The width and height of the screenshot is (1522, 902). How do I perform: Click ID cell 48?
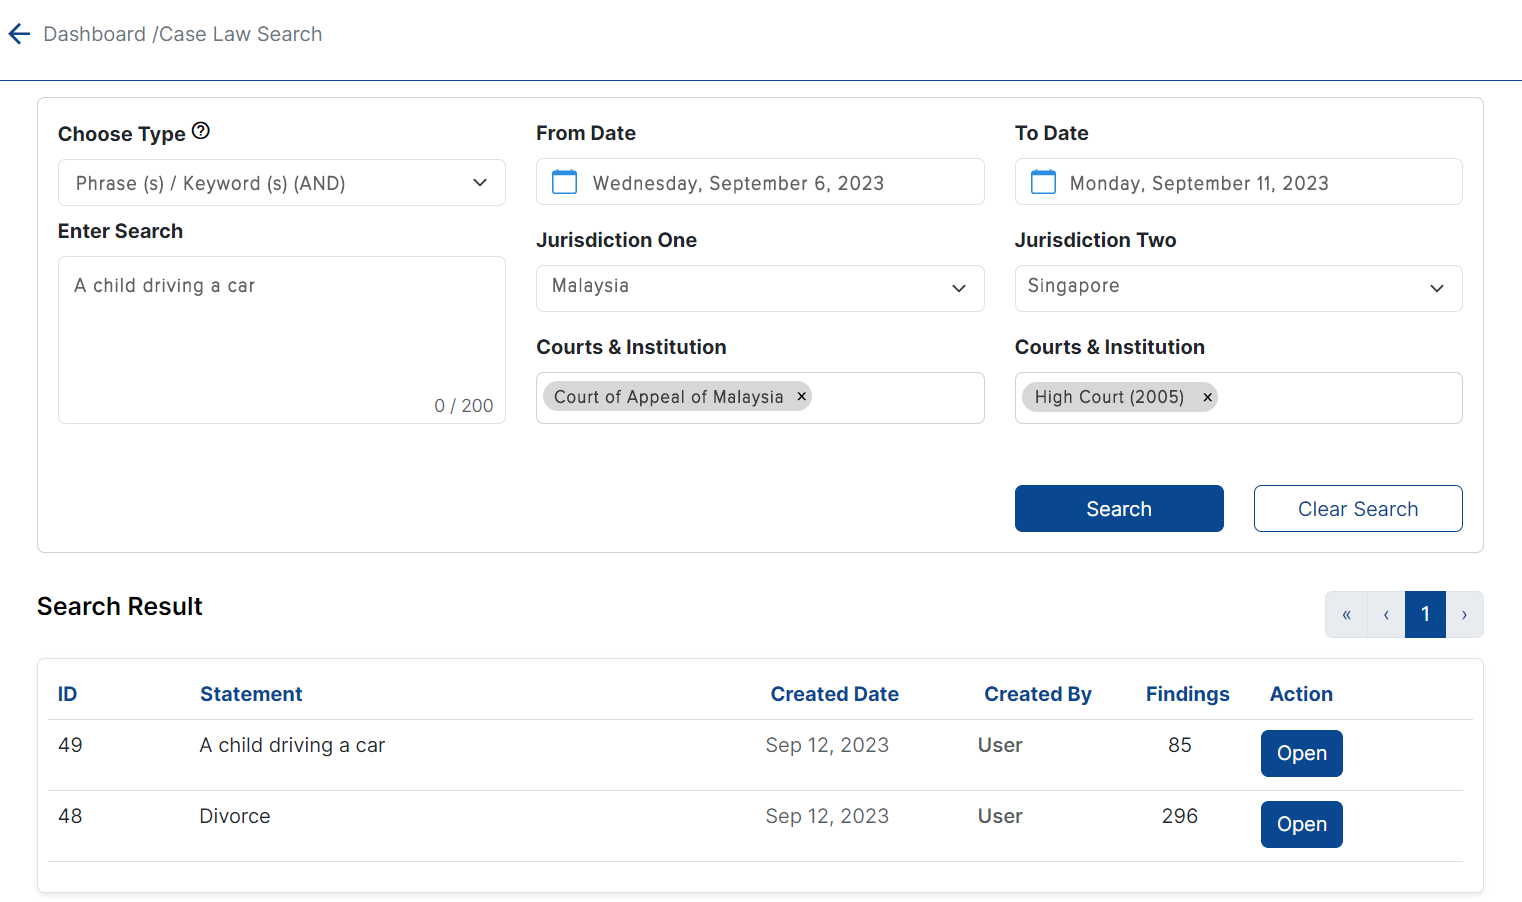pyautogui.click(x=70, y=816)
